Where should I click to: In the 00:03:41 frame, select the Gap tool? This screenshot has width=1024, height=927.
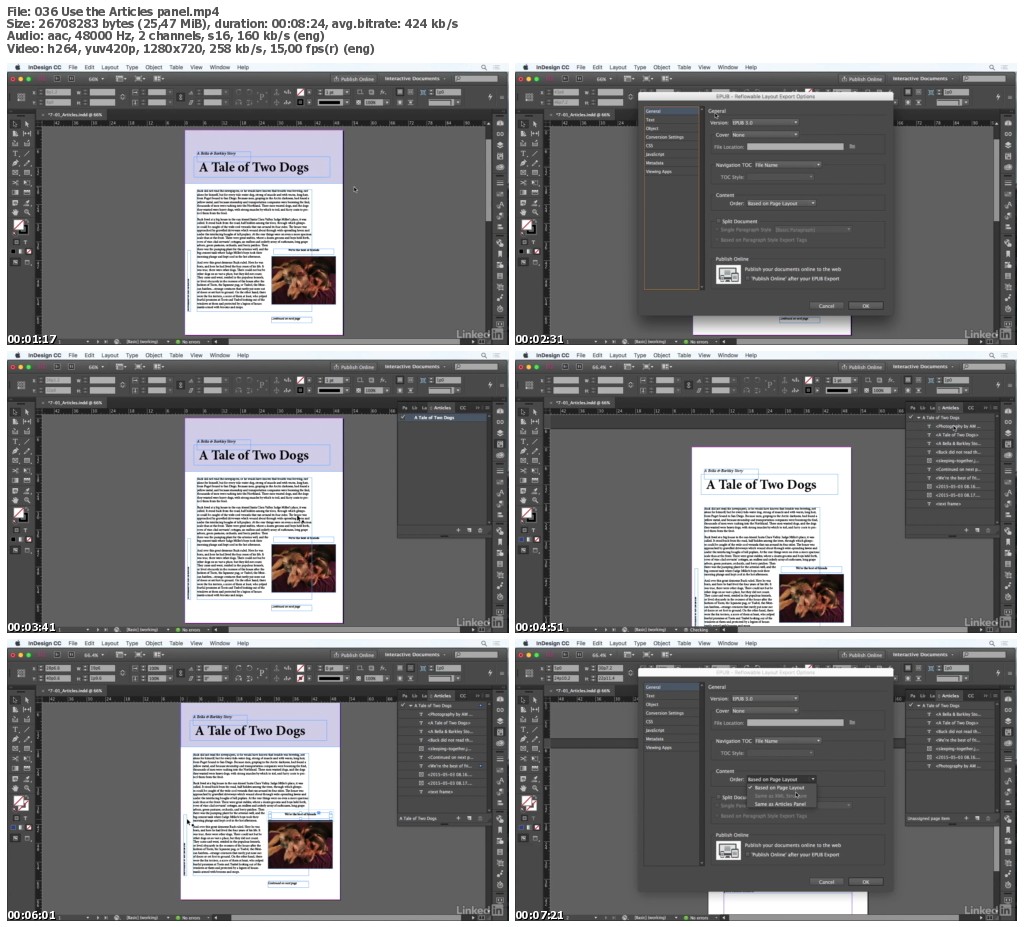click(27, 422)
